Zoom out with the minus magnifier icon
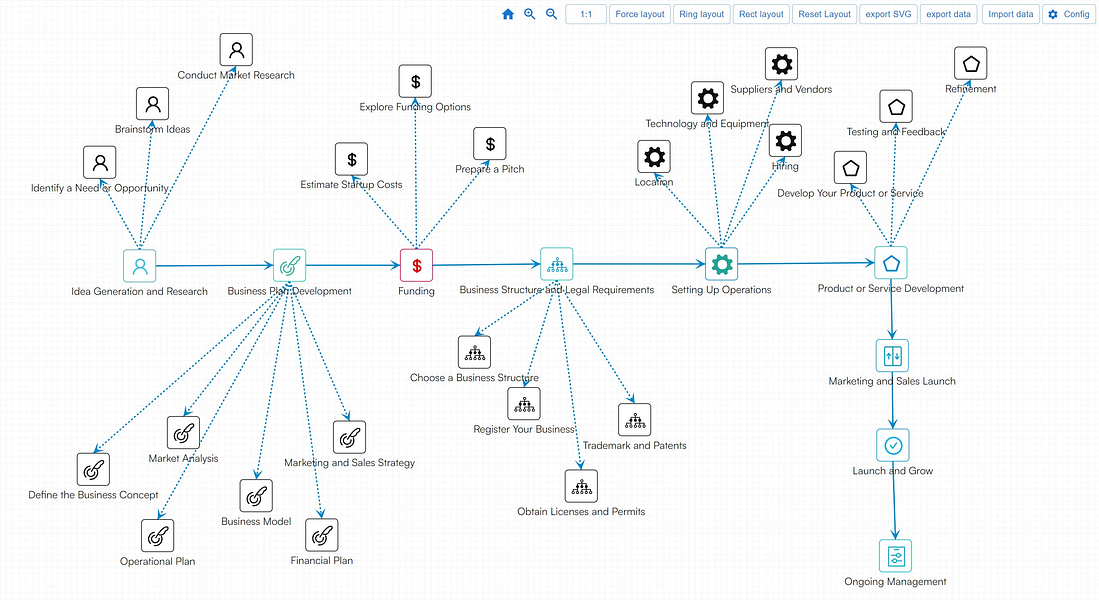 coord(550,14)
